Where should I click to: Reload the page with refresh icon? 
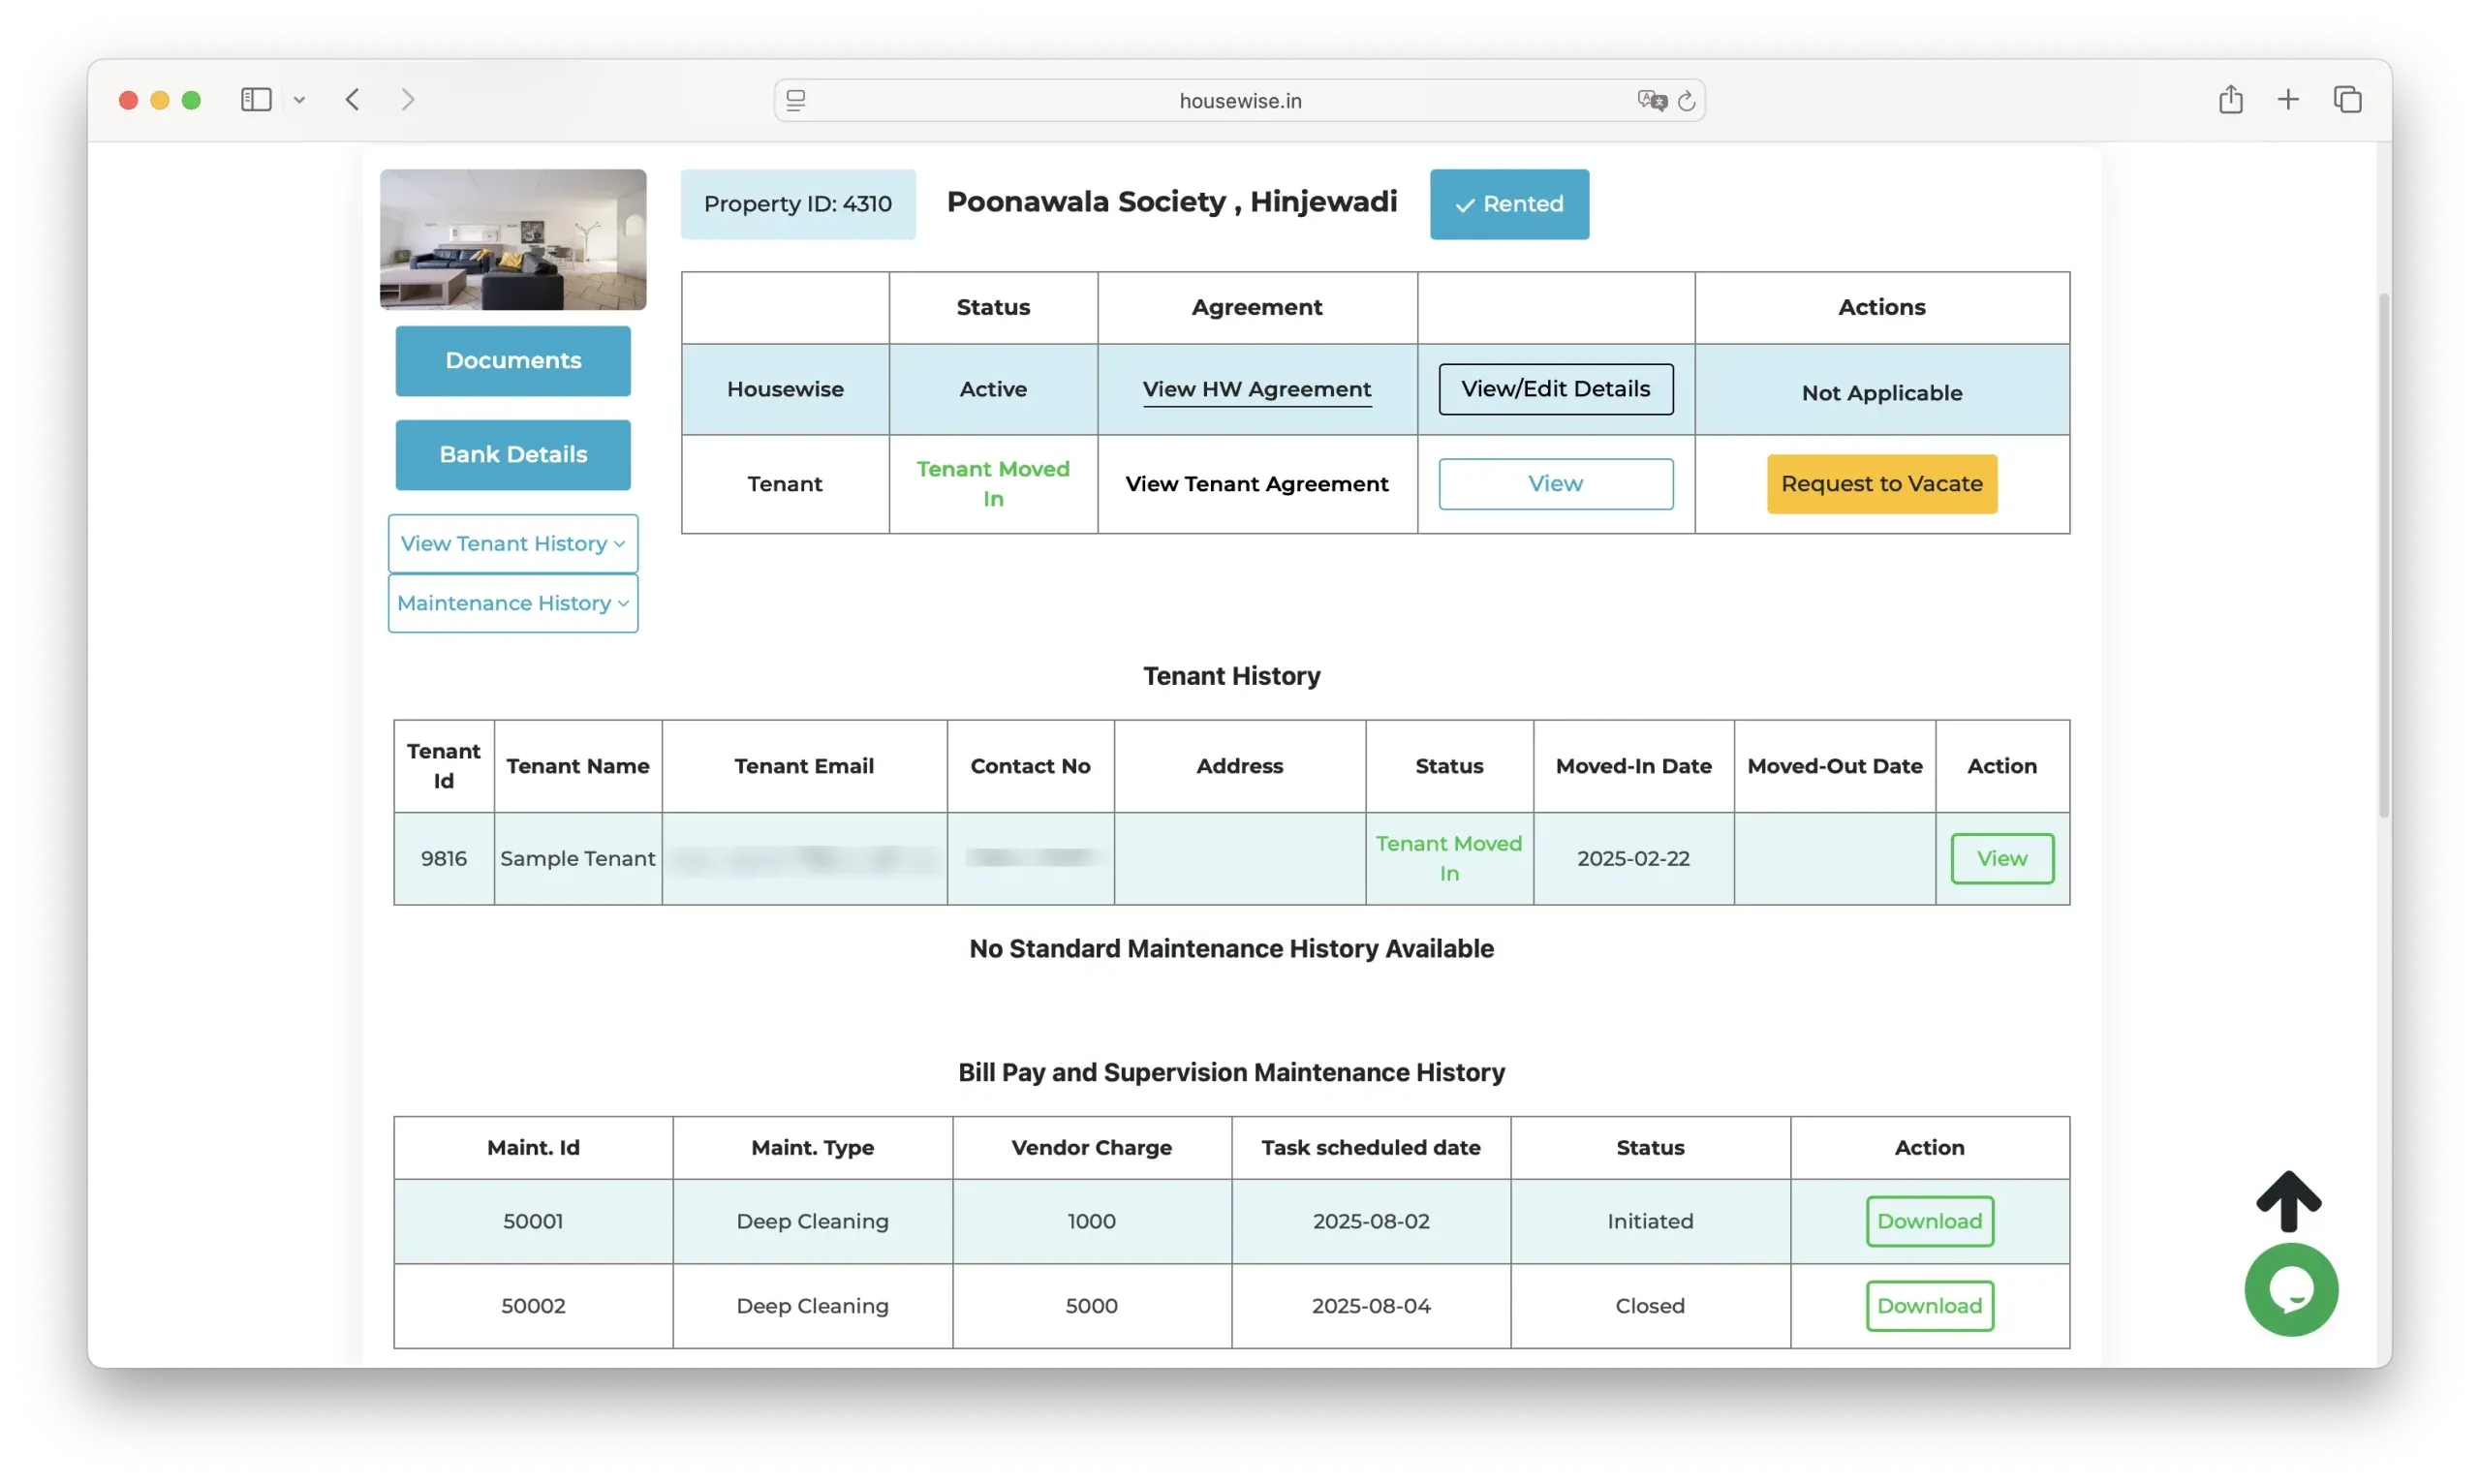pos(1686,101)
